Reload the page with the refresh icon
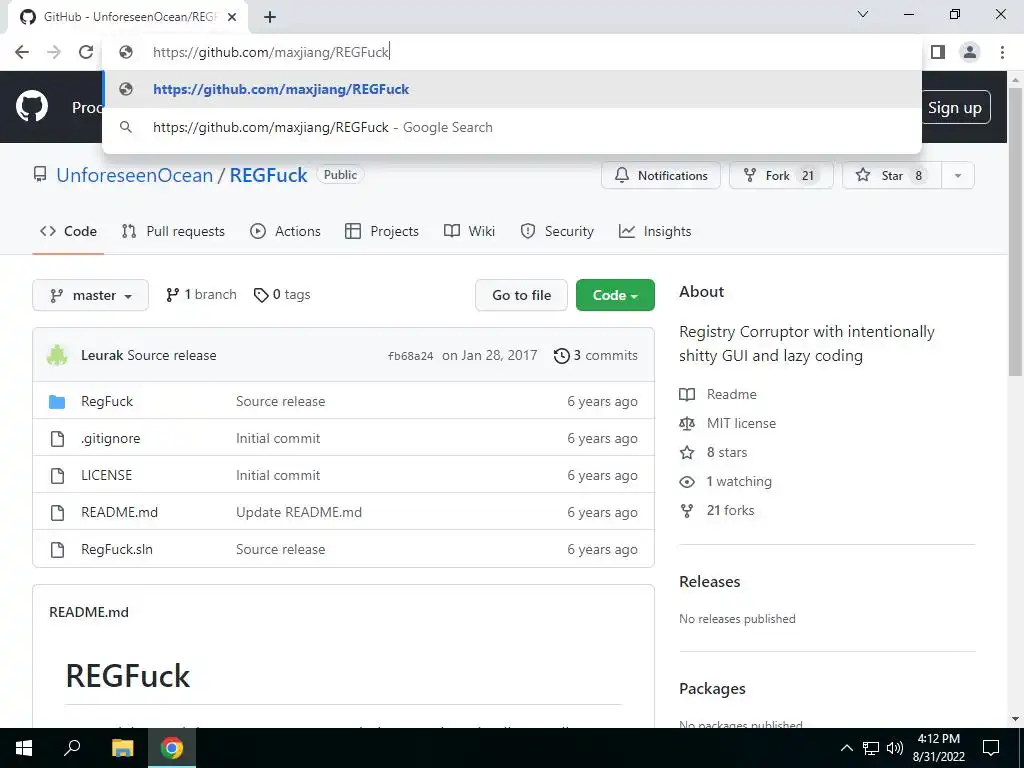The height and width of the screenshot is (768, 1024). (86, 52)
